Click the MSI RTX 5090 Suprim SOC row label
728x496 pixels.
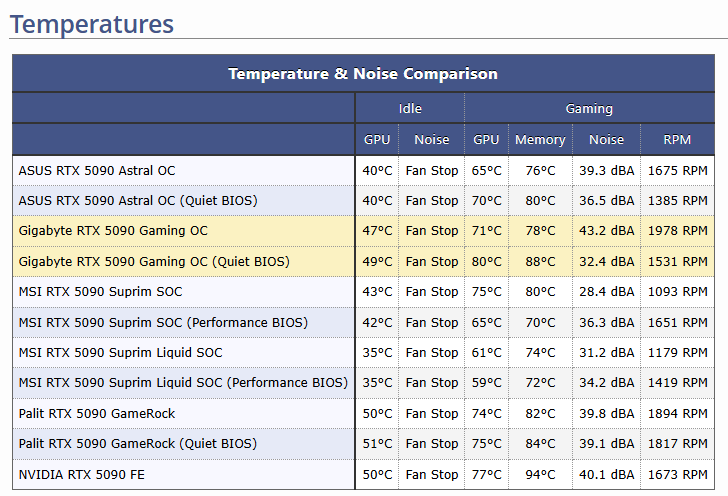(100, 292)
